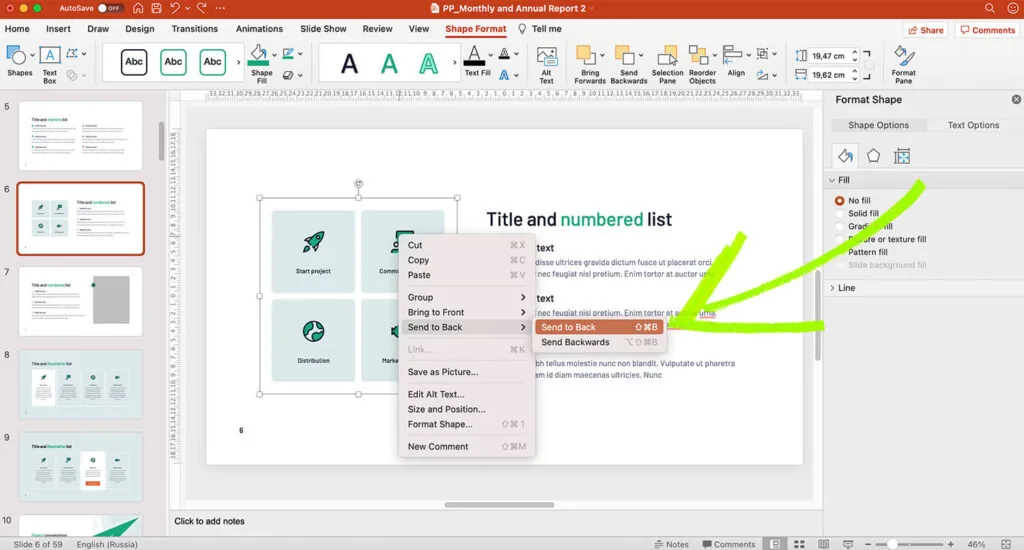Toggle Notes in status bar
The image size is (1024, 550).
click(672, 544)
